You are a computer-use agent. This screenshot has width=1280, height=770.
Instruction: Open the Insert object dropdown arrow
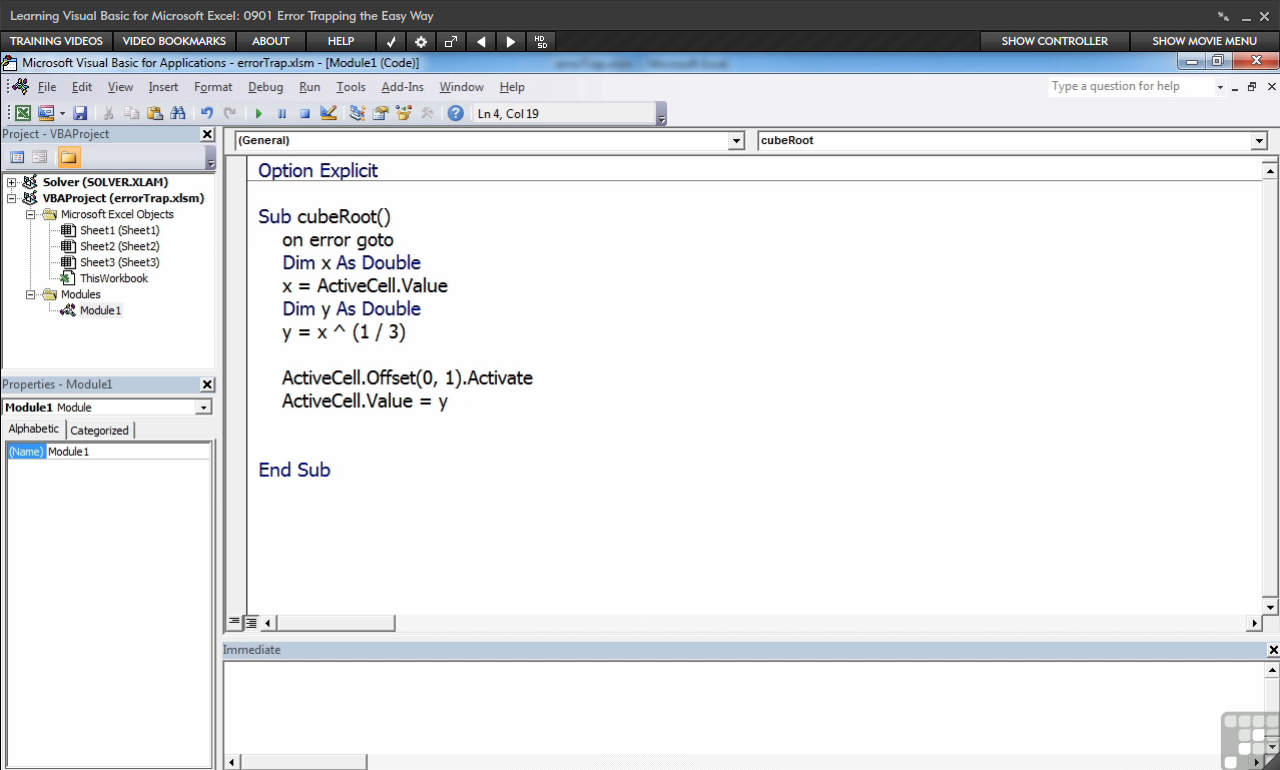(62, 113)
